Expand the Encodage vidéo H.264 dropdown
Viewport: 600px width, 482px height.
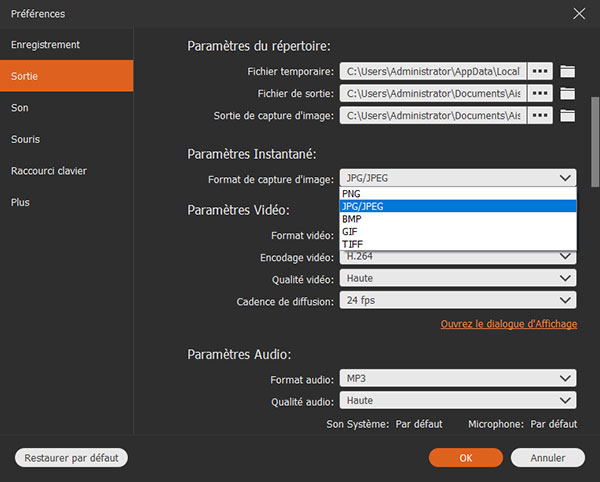(x=458, y=257)
